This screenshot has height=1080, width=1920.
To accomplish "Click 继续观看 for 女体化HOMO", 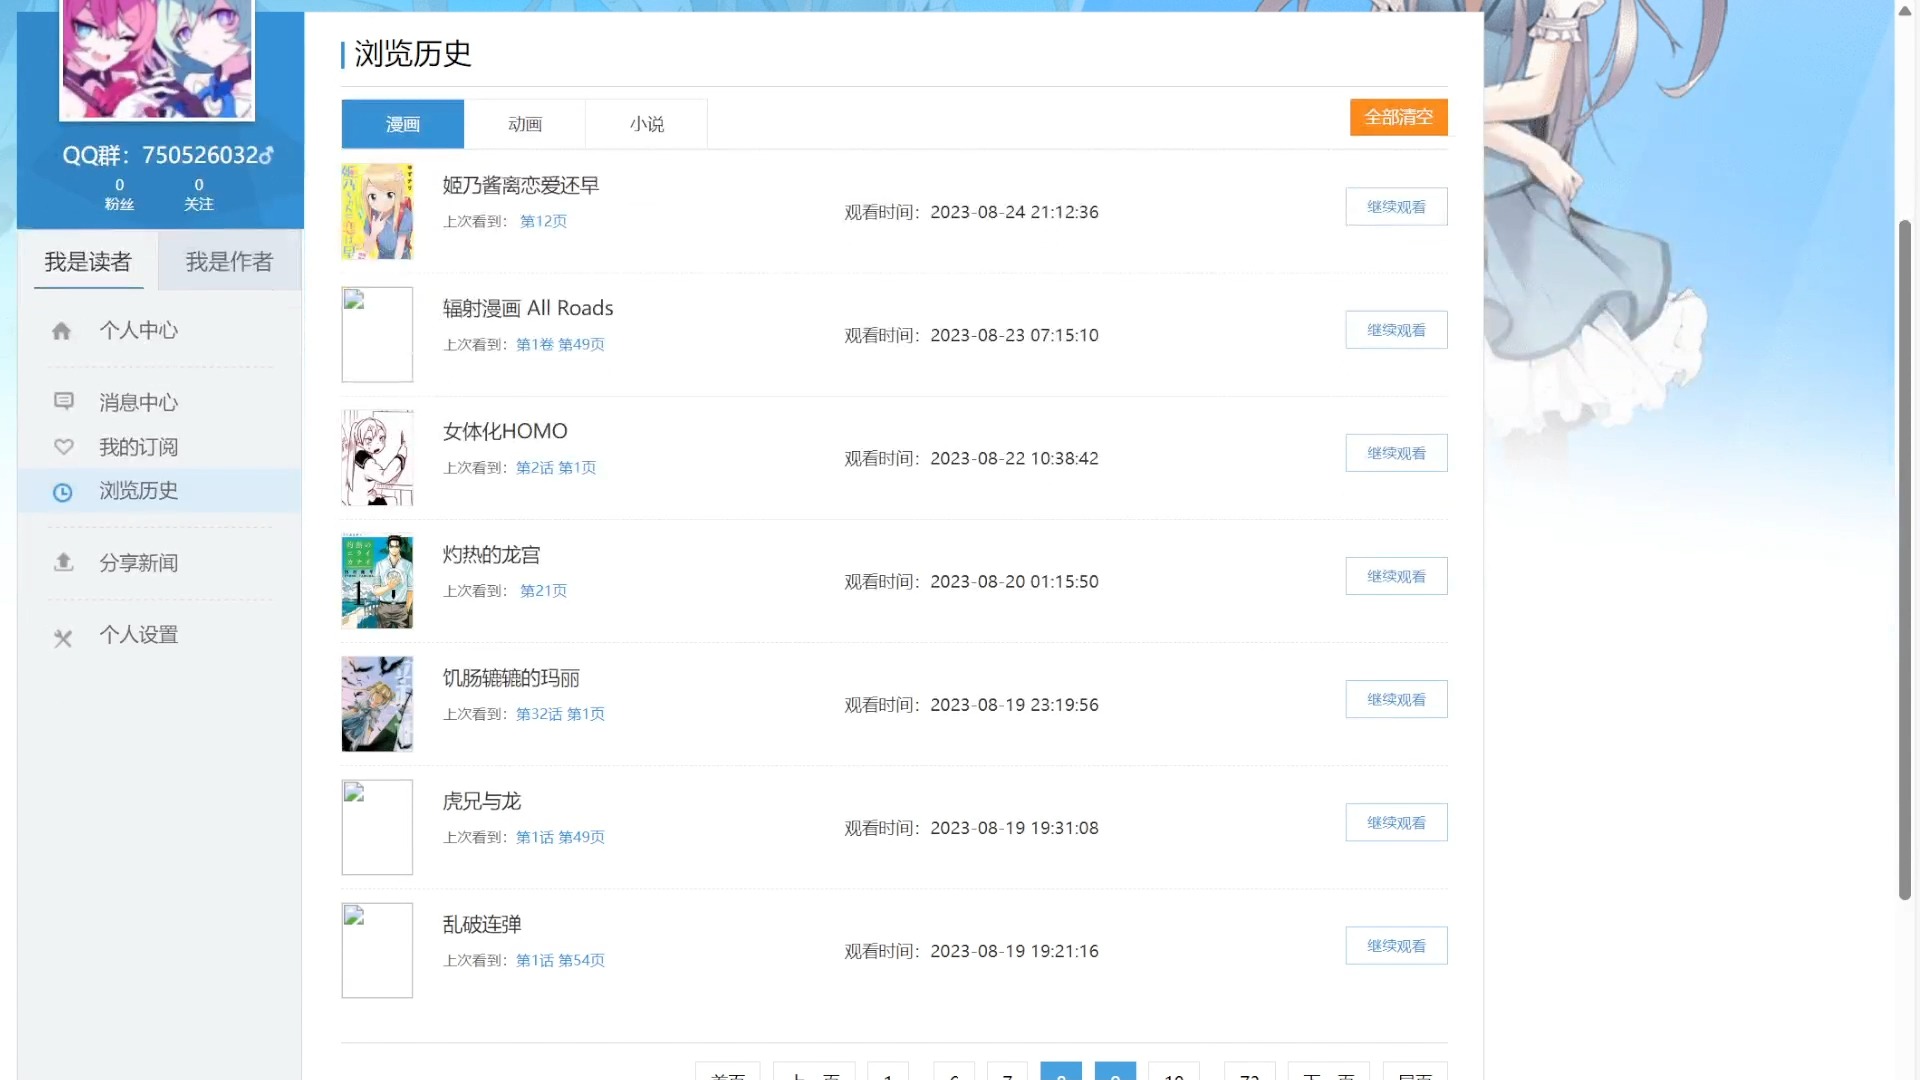I will click(1396, 453).
